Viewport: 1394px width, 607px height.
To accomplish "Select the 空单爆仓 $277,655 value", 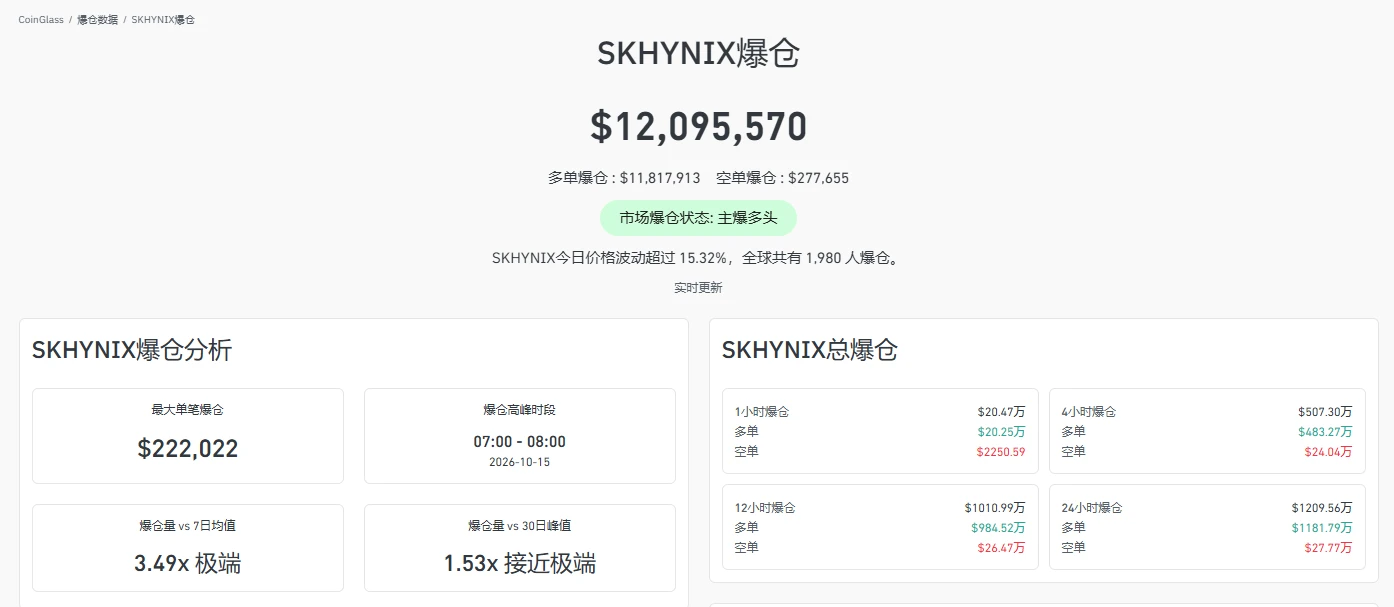I will 818,178.
